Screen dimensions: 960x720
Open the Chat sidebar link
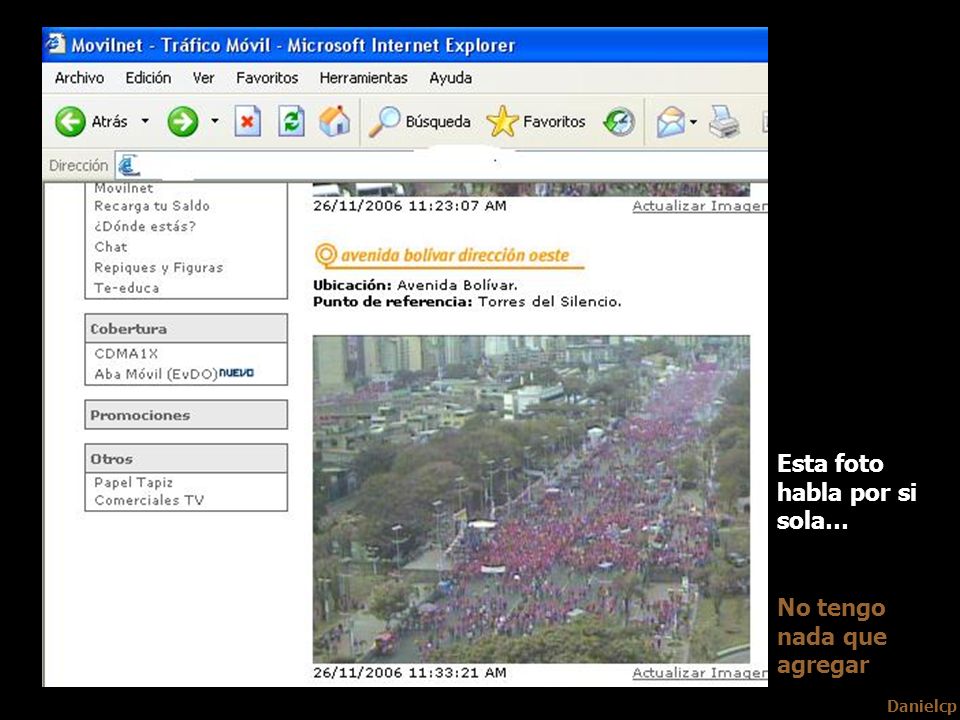coord(111,247)
